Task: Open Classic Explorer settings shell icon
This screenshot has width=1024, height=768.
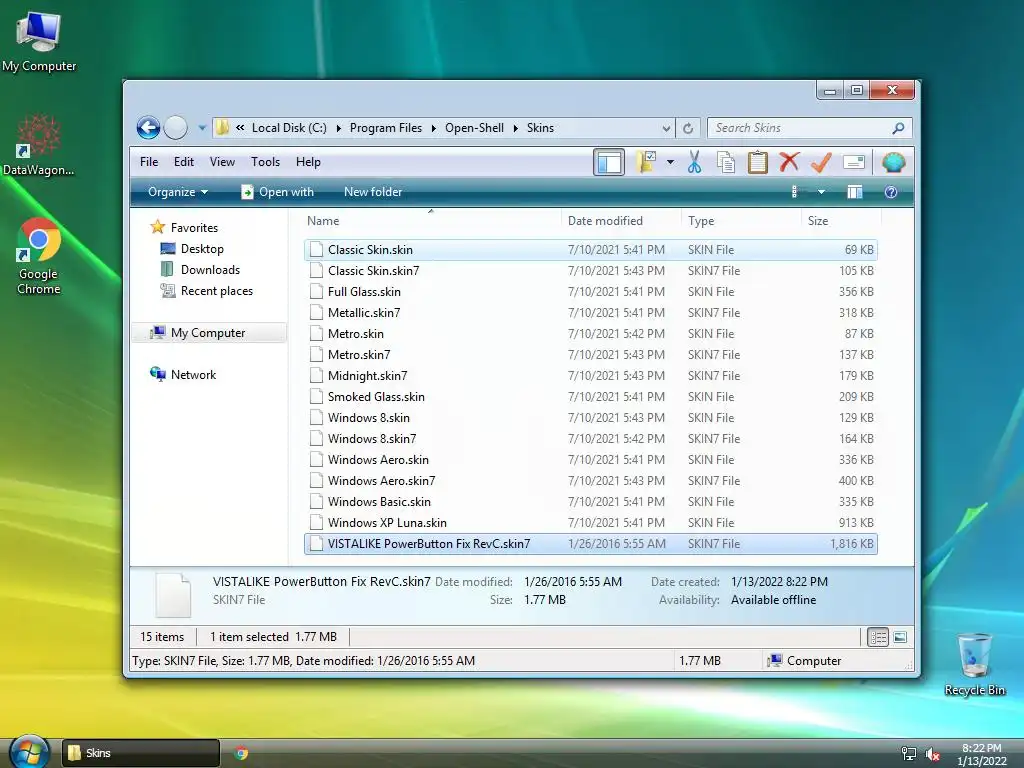Action: tap(893, 162)
